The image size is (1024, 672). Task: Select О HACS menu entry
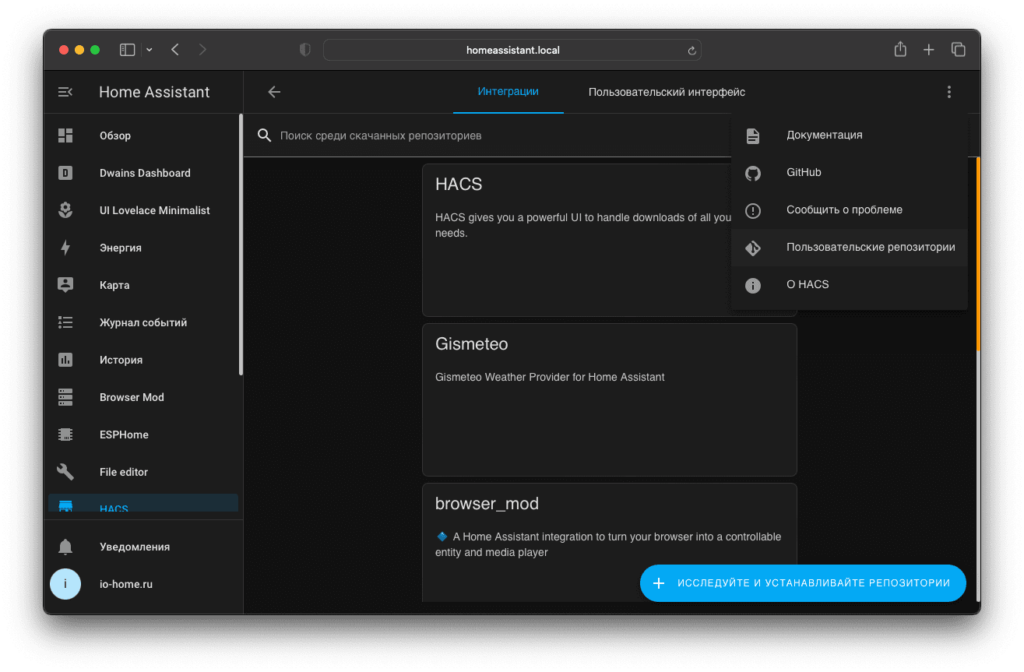point(849,285)
